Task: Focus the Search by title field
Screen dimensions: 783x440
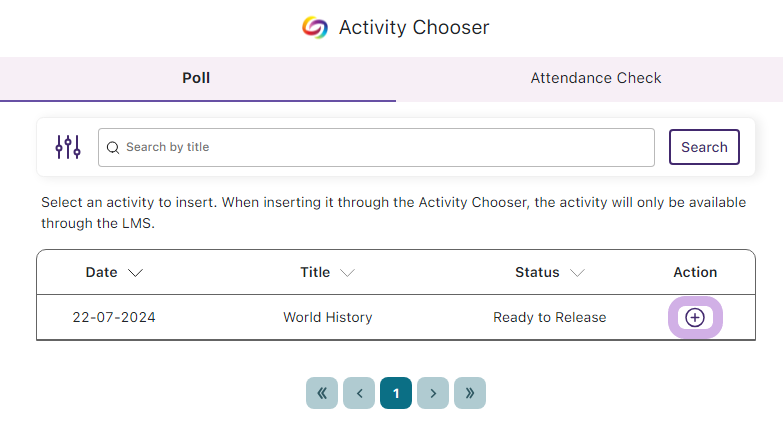Action: (x=377, y=147)
